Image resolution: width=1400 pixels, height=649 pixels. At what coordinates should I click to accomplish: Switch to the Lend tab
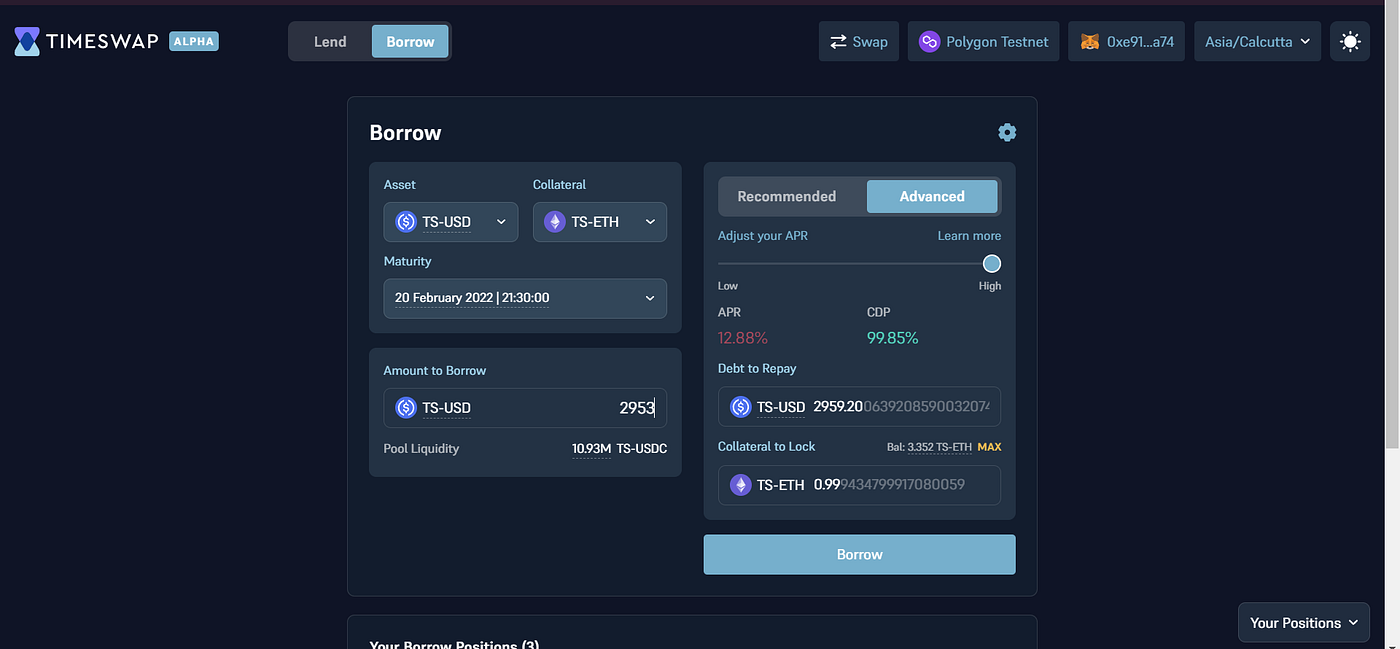tap(330, 42)
